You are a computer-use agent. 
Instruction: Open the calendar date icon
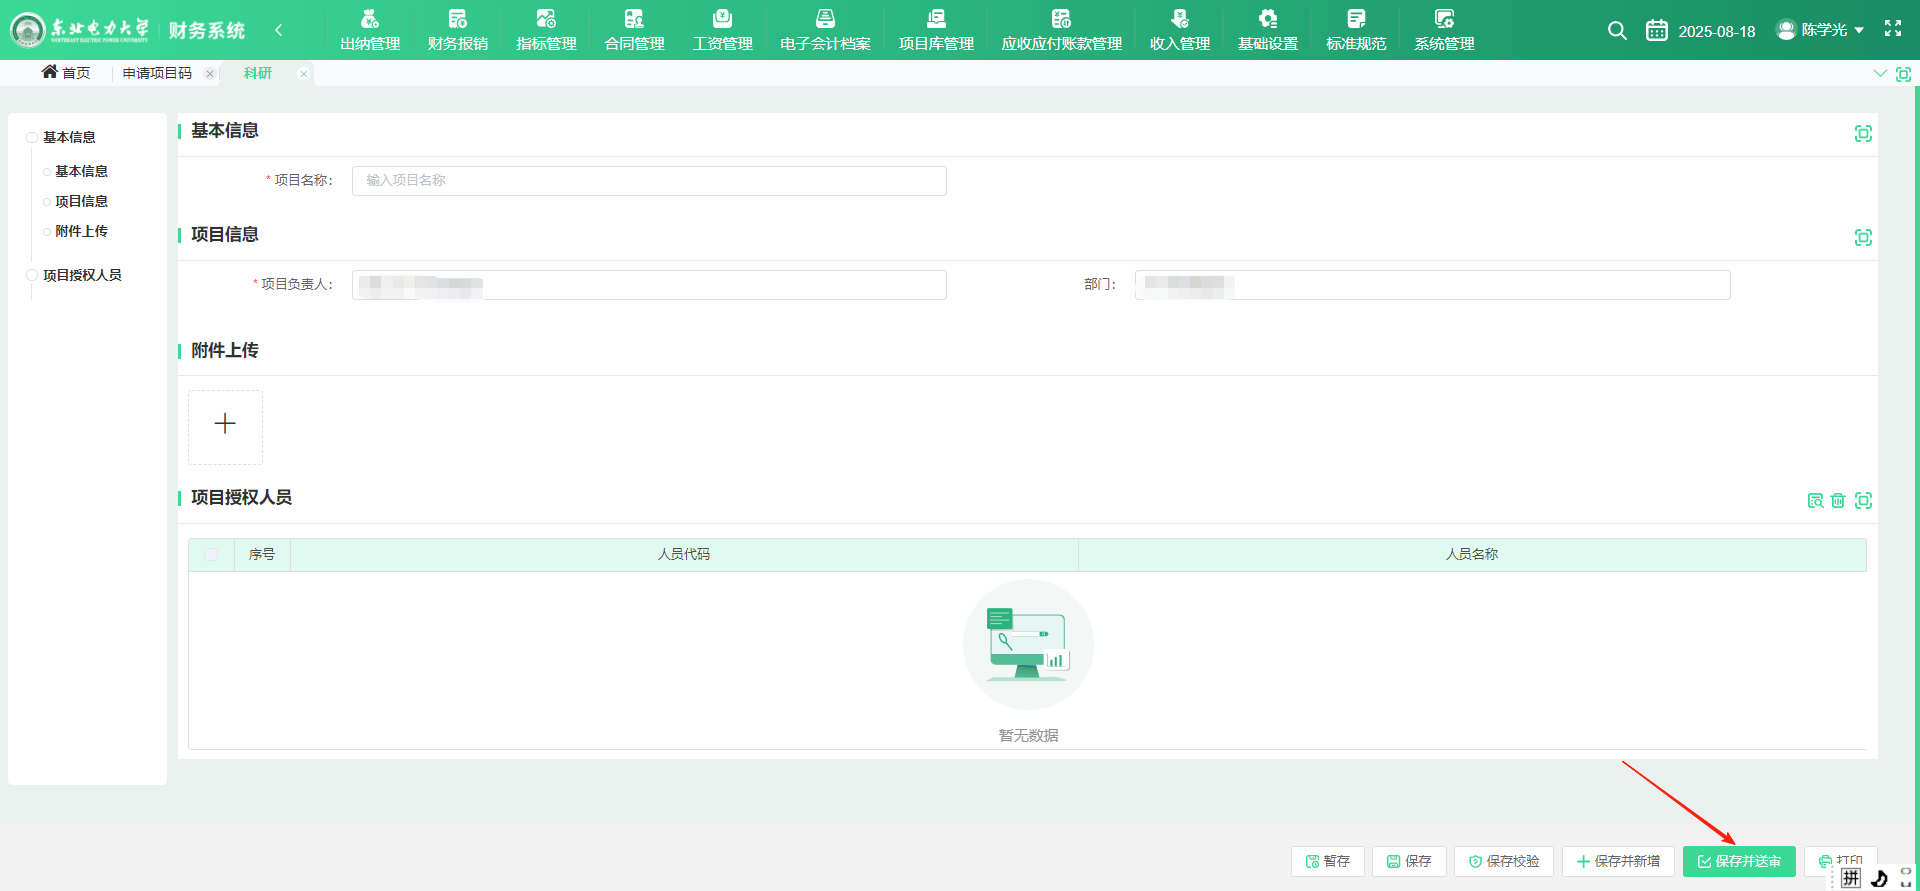click(x=1656, y=31)
